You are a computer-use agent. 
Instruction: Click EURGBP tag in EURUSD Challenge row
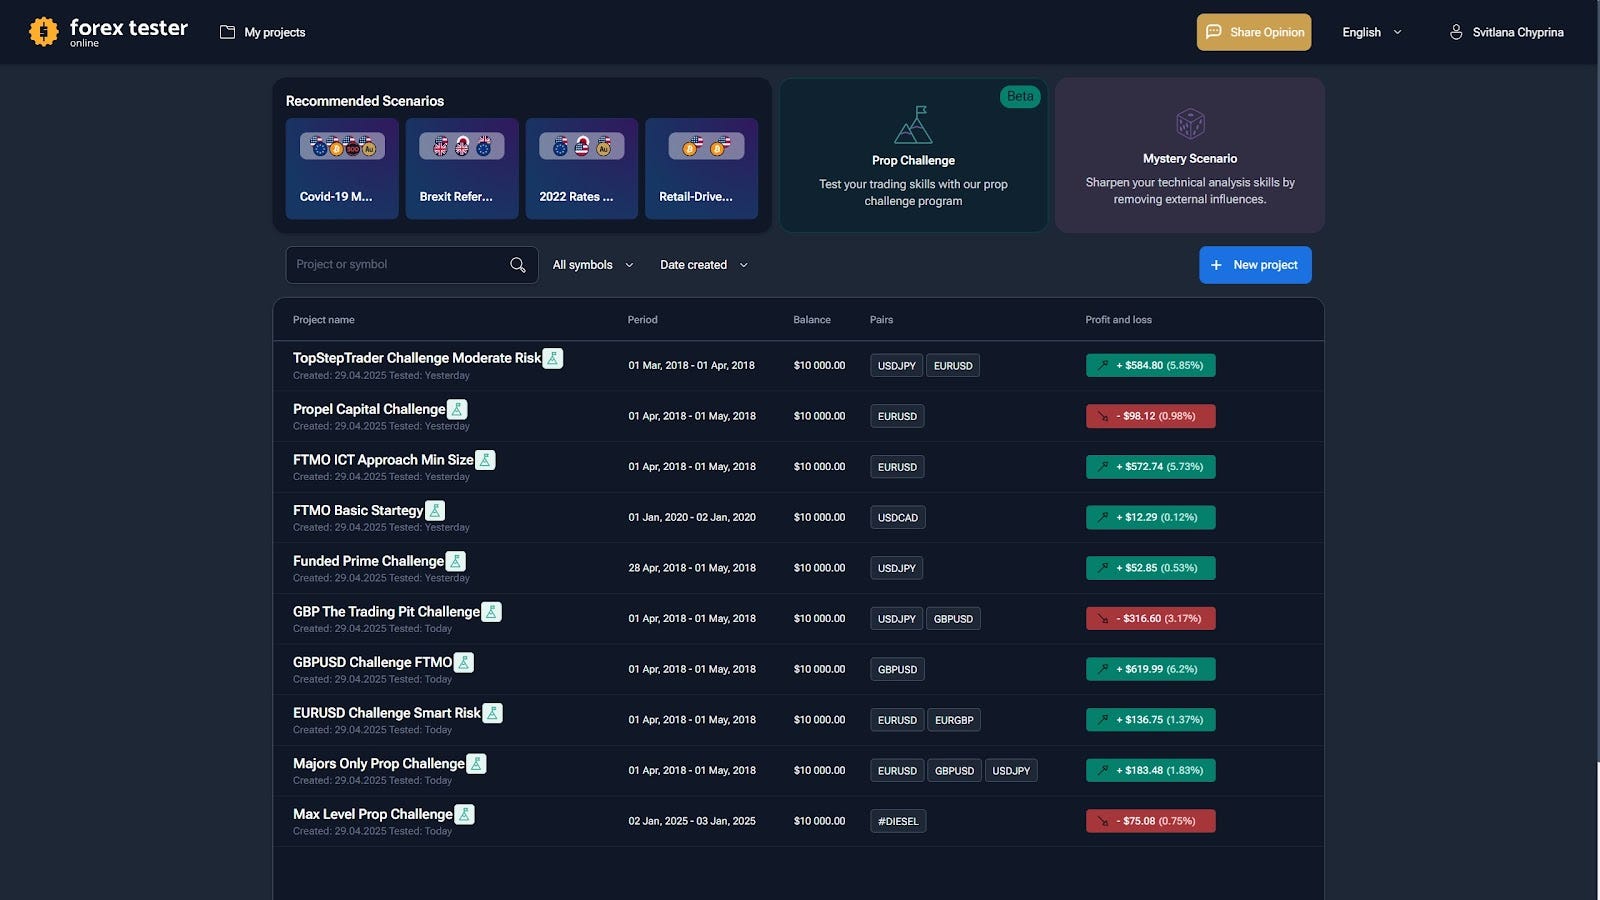954,720
